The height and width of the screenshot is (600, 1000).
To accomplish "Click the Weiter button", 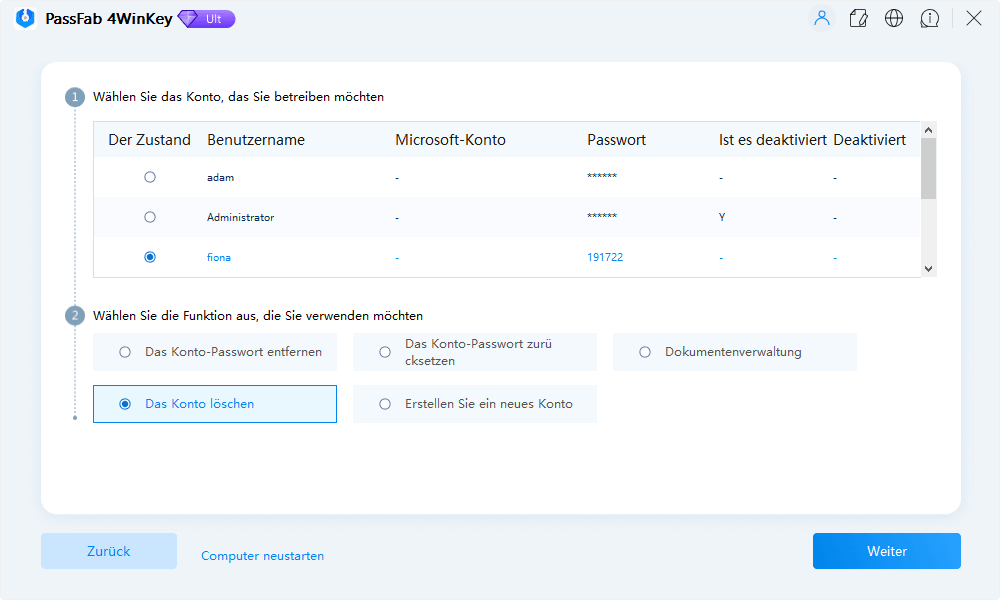I will point(886,551).
